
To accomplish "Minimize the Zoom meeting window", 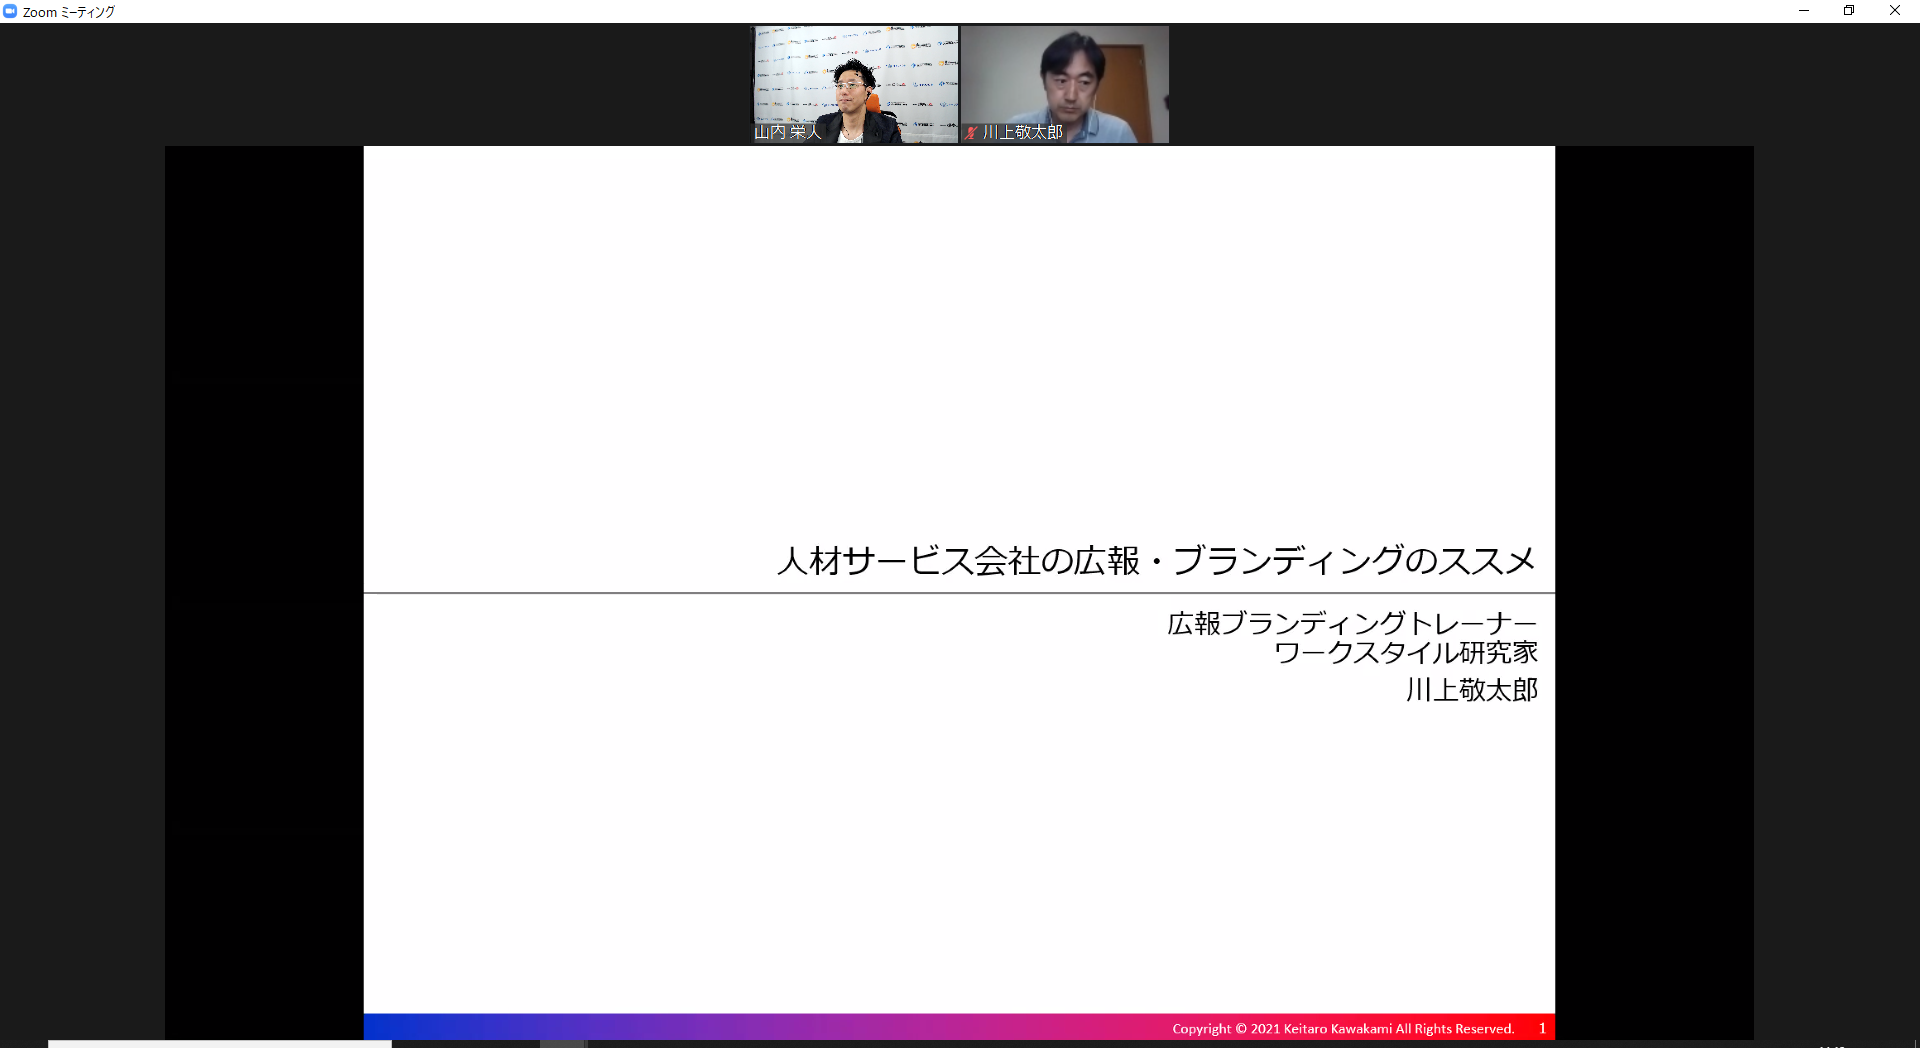I will coord(1804,11).
